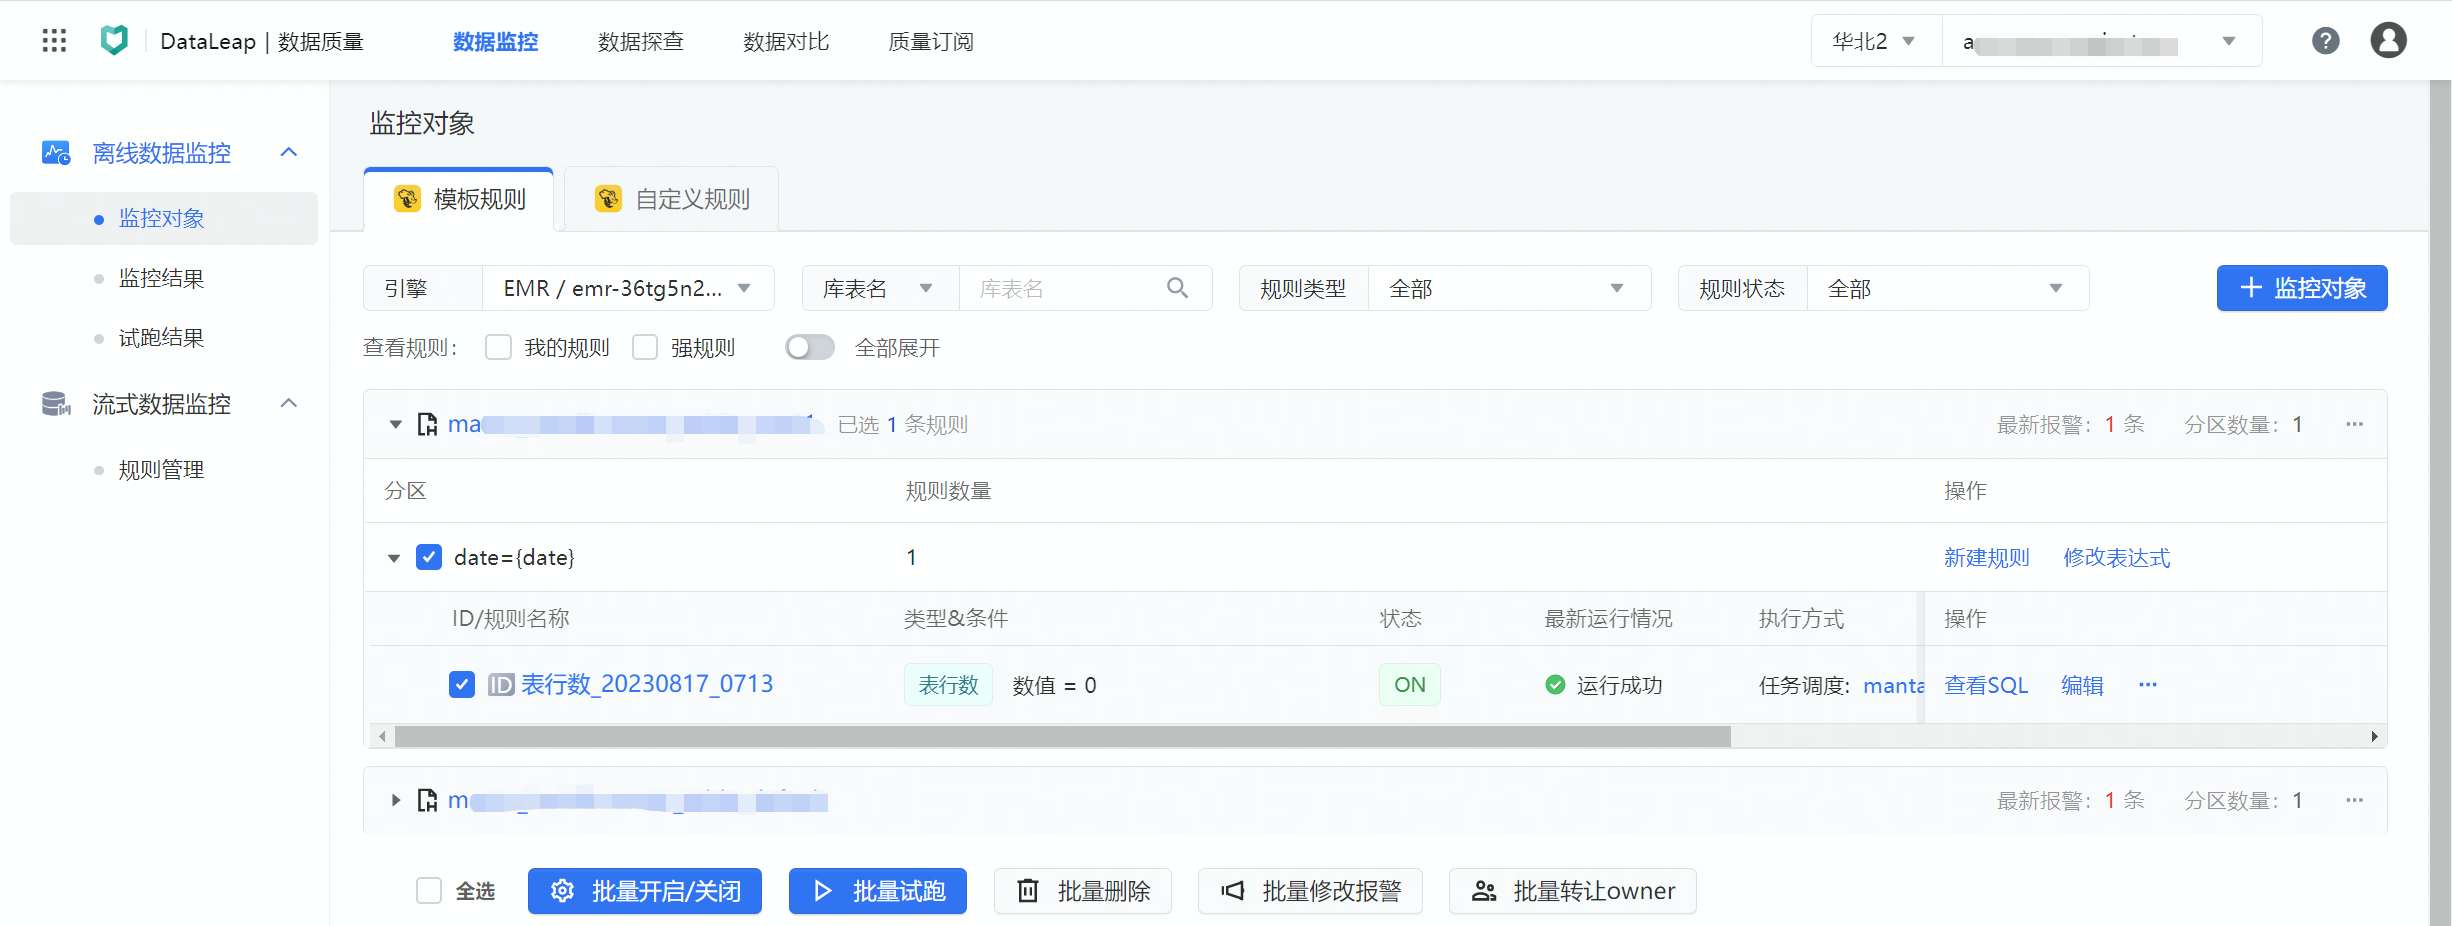Open the 库表名 search type dropdown
This screenshot has height=926, width=2452.
(880, 288)
